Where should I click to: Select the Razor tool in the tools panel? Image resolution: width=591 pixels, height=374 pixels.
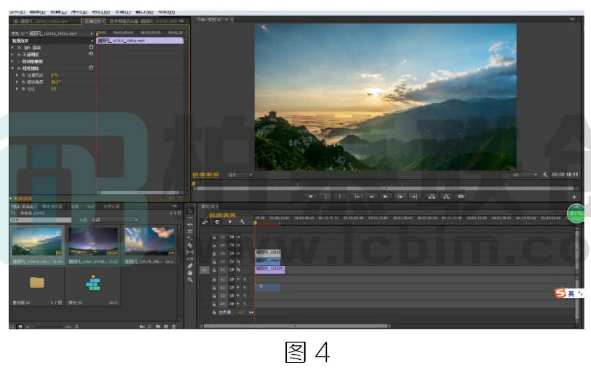point(190,245)
